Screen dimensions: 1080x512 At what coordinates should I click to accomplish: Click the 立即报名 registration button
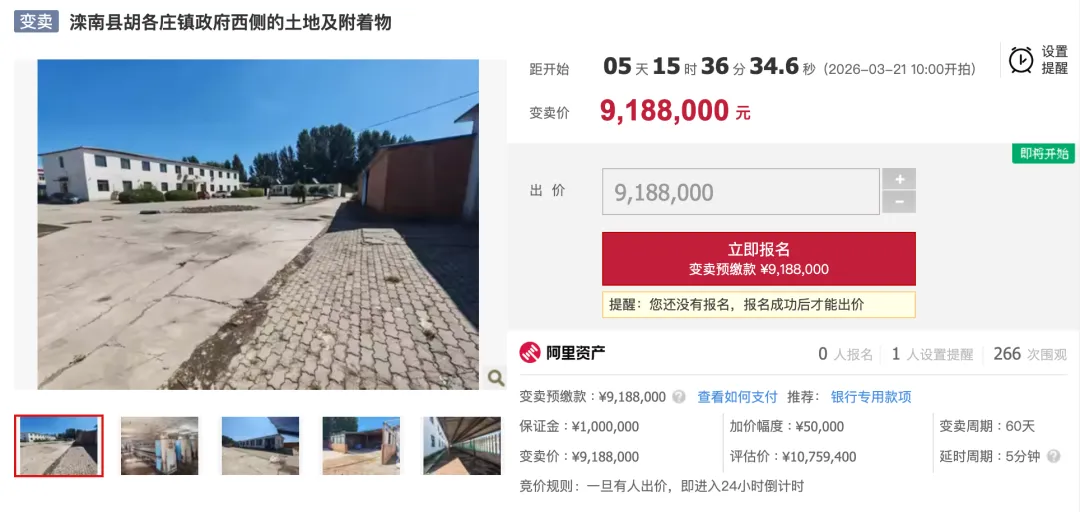click(x=758, y=258)
